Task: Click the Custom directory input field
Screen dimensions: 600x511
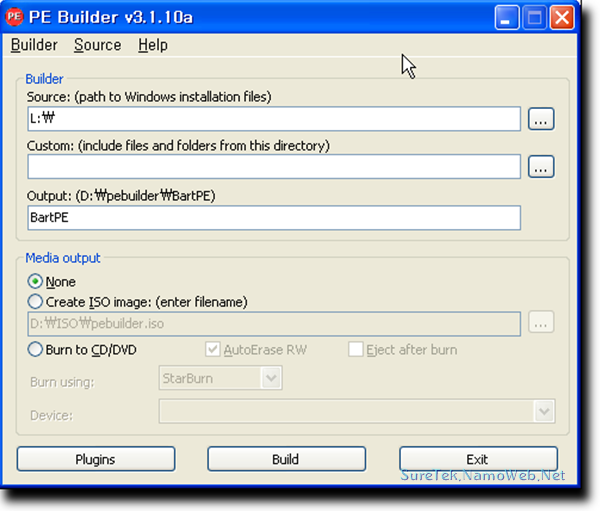Action: coord(274,167)
